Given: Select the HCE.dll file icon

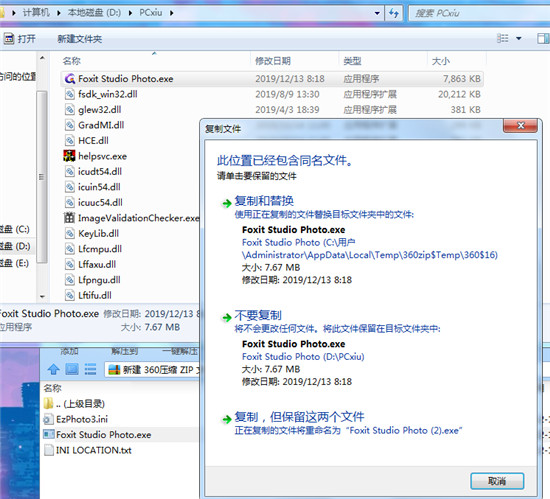Looking at the screenshot, I should click(69, 141).
